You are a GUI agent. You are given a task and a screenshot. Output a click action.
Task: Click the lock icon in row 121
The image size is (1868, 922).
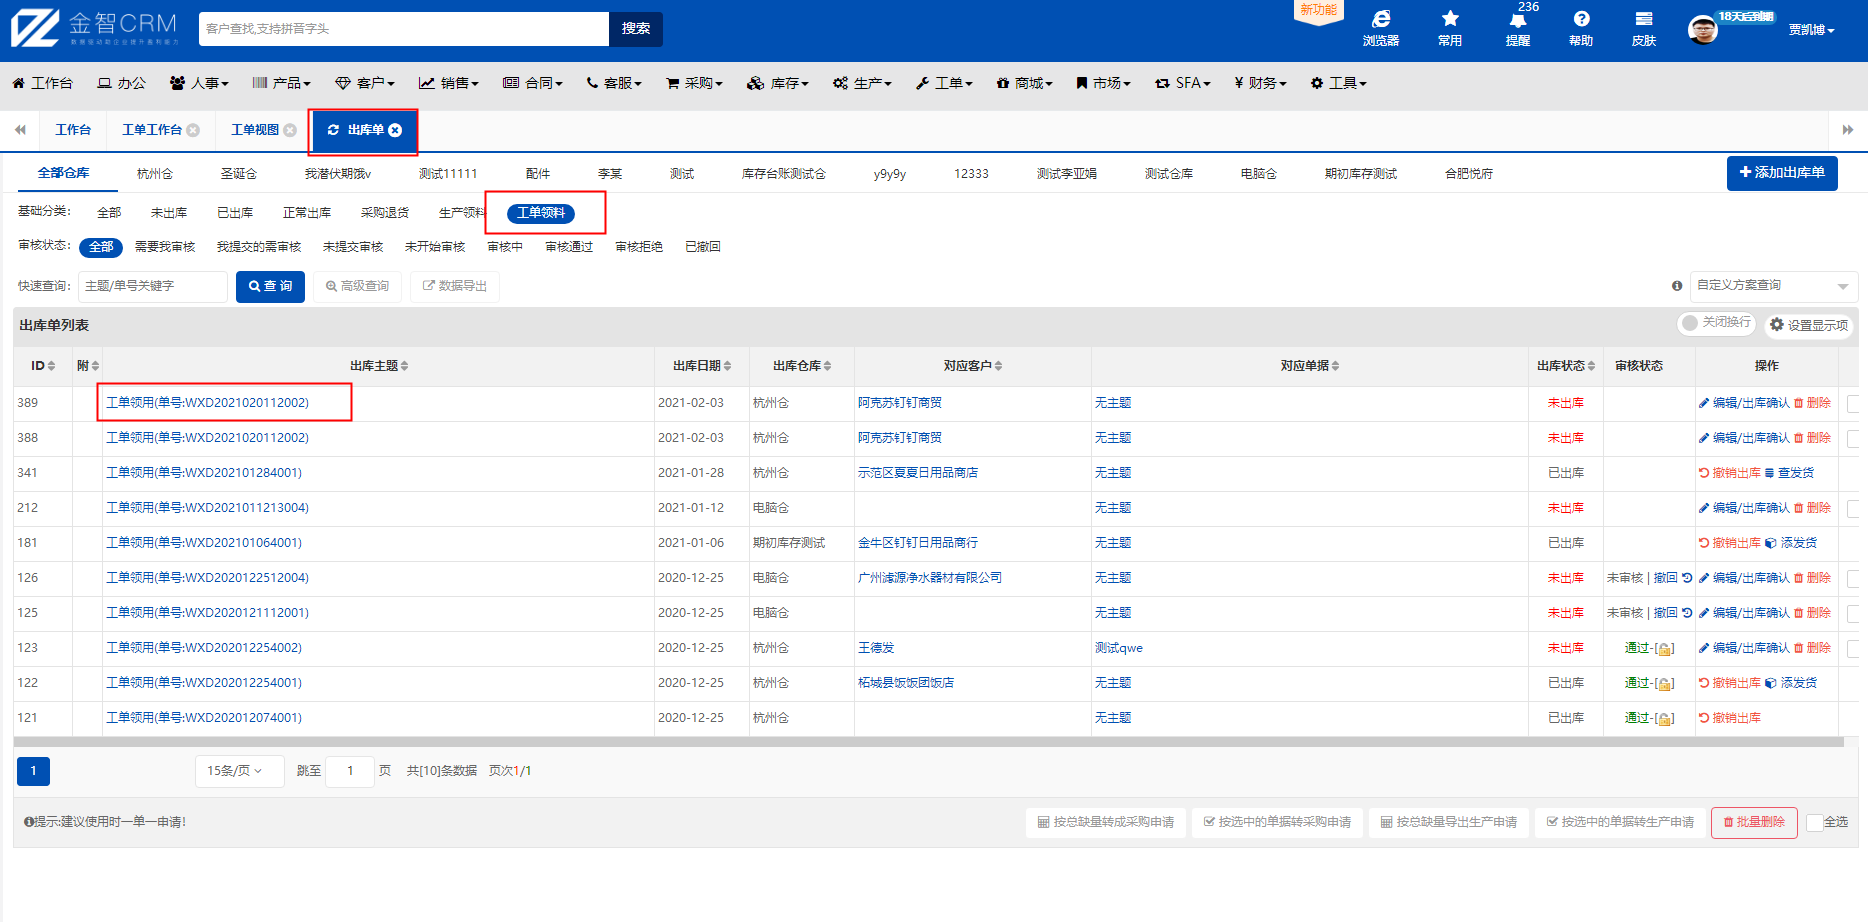[x=1664, y=719]
